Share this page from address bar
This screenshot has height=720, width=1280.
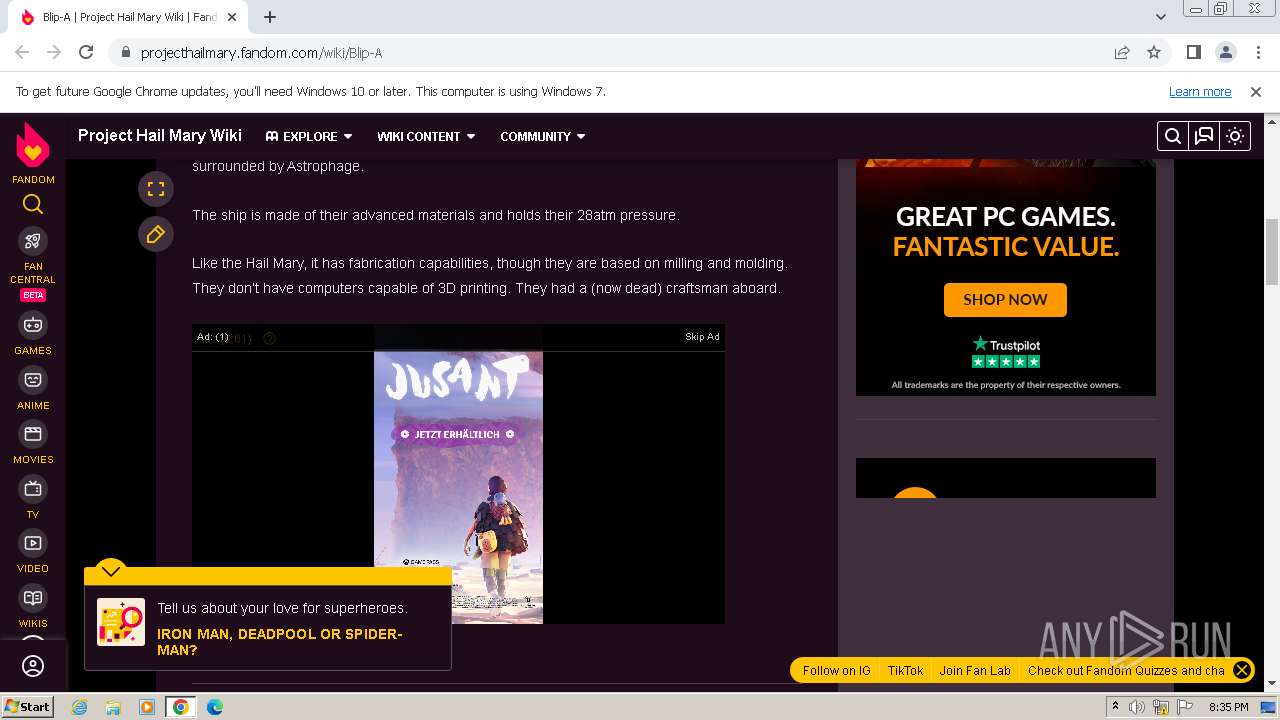(x=1122, y=52)
